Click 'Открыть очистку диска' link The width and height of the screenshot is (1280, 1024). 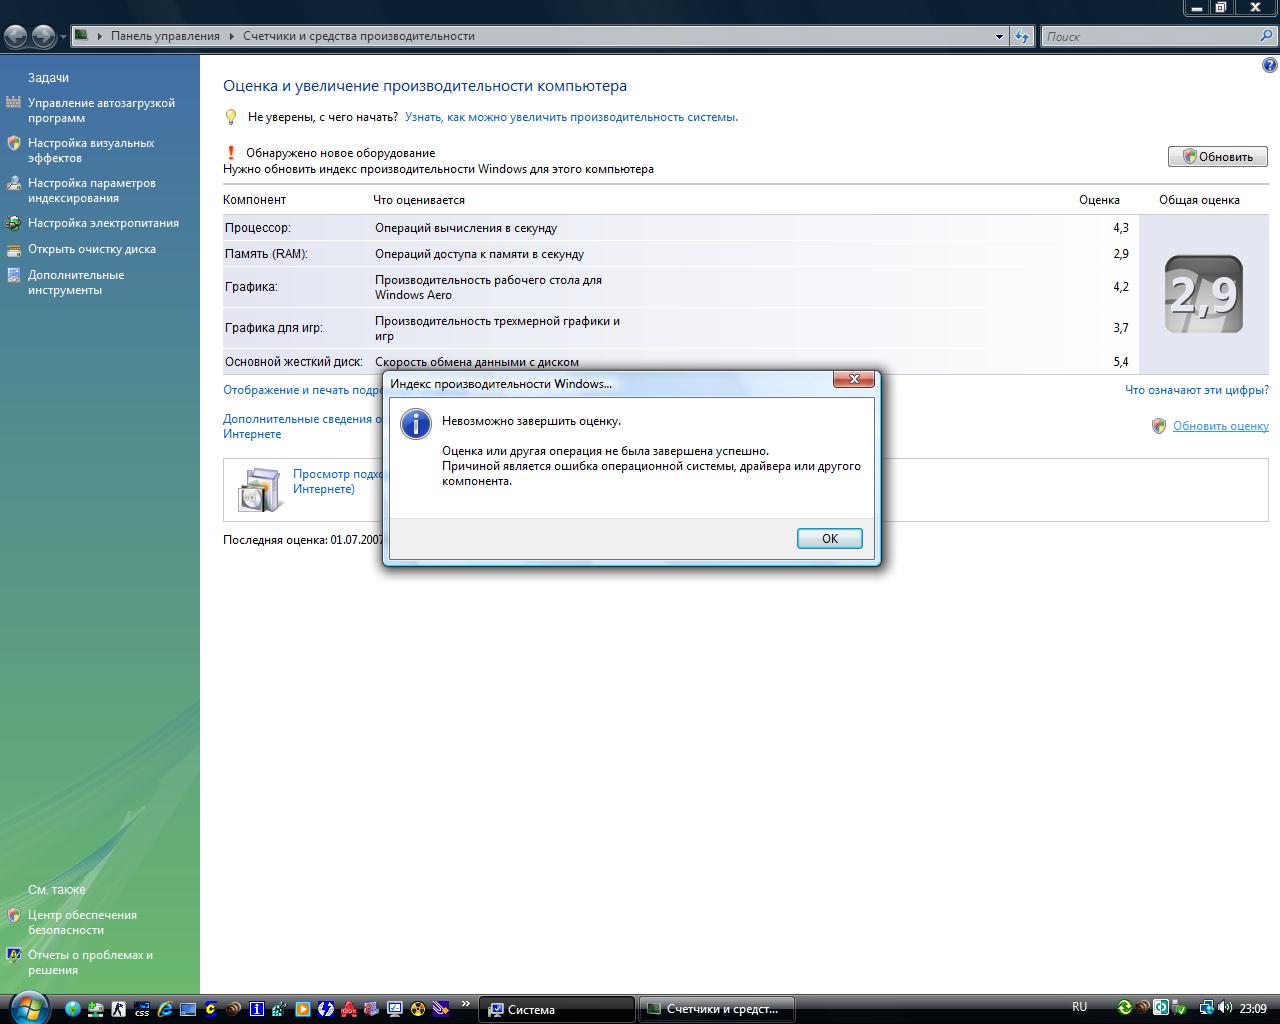click(x=92, y=249)
